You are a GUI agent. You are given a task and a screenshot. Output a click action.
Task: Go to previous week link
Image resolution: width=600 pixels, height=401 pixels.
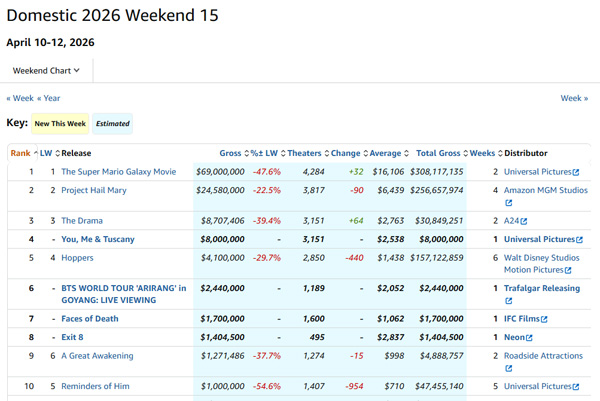click(x=20, y=98)
